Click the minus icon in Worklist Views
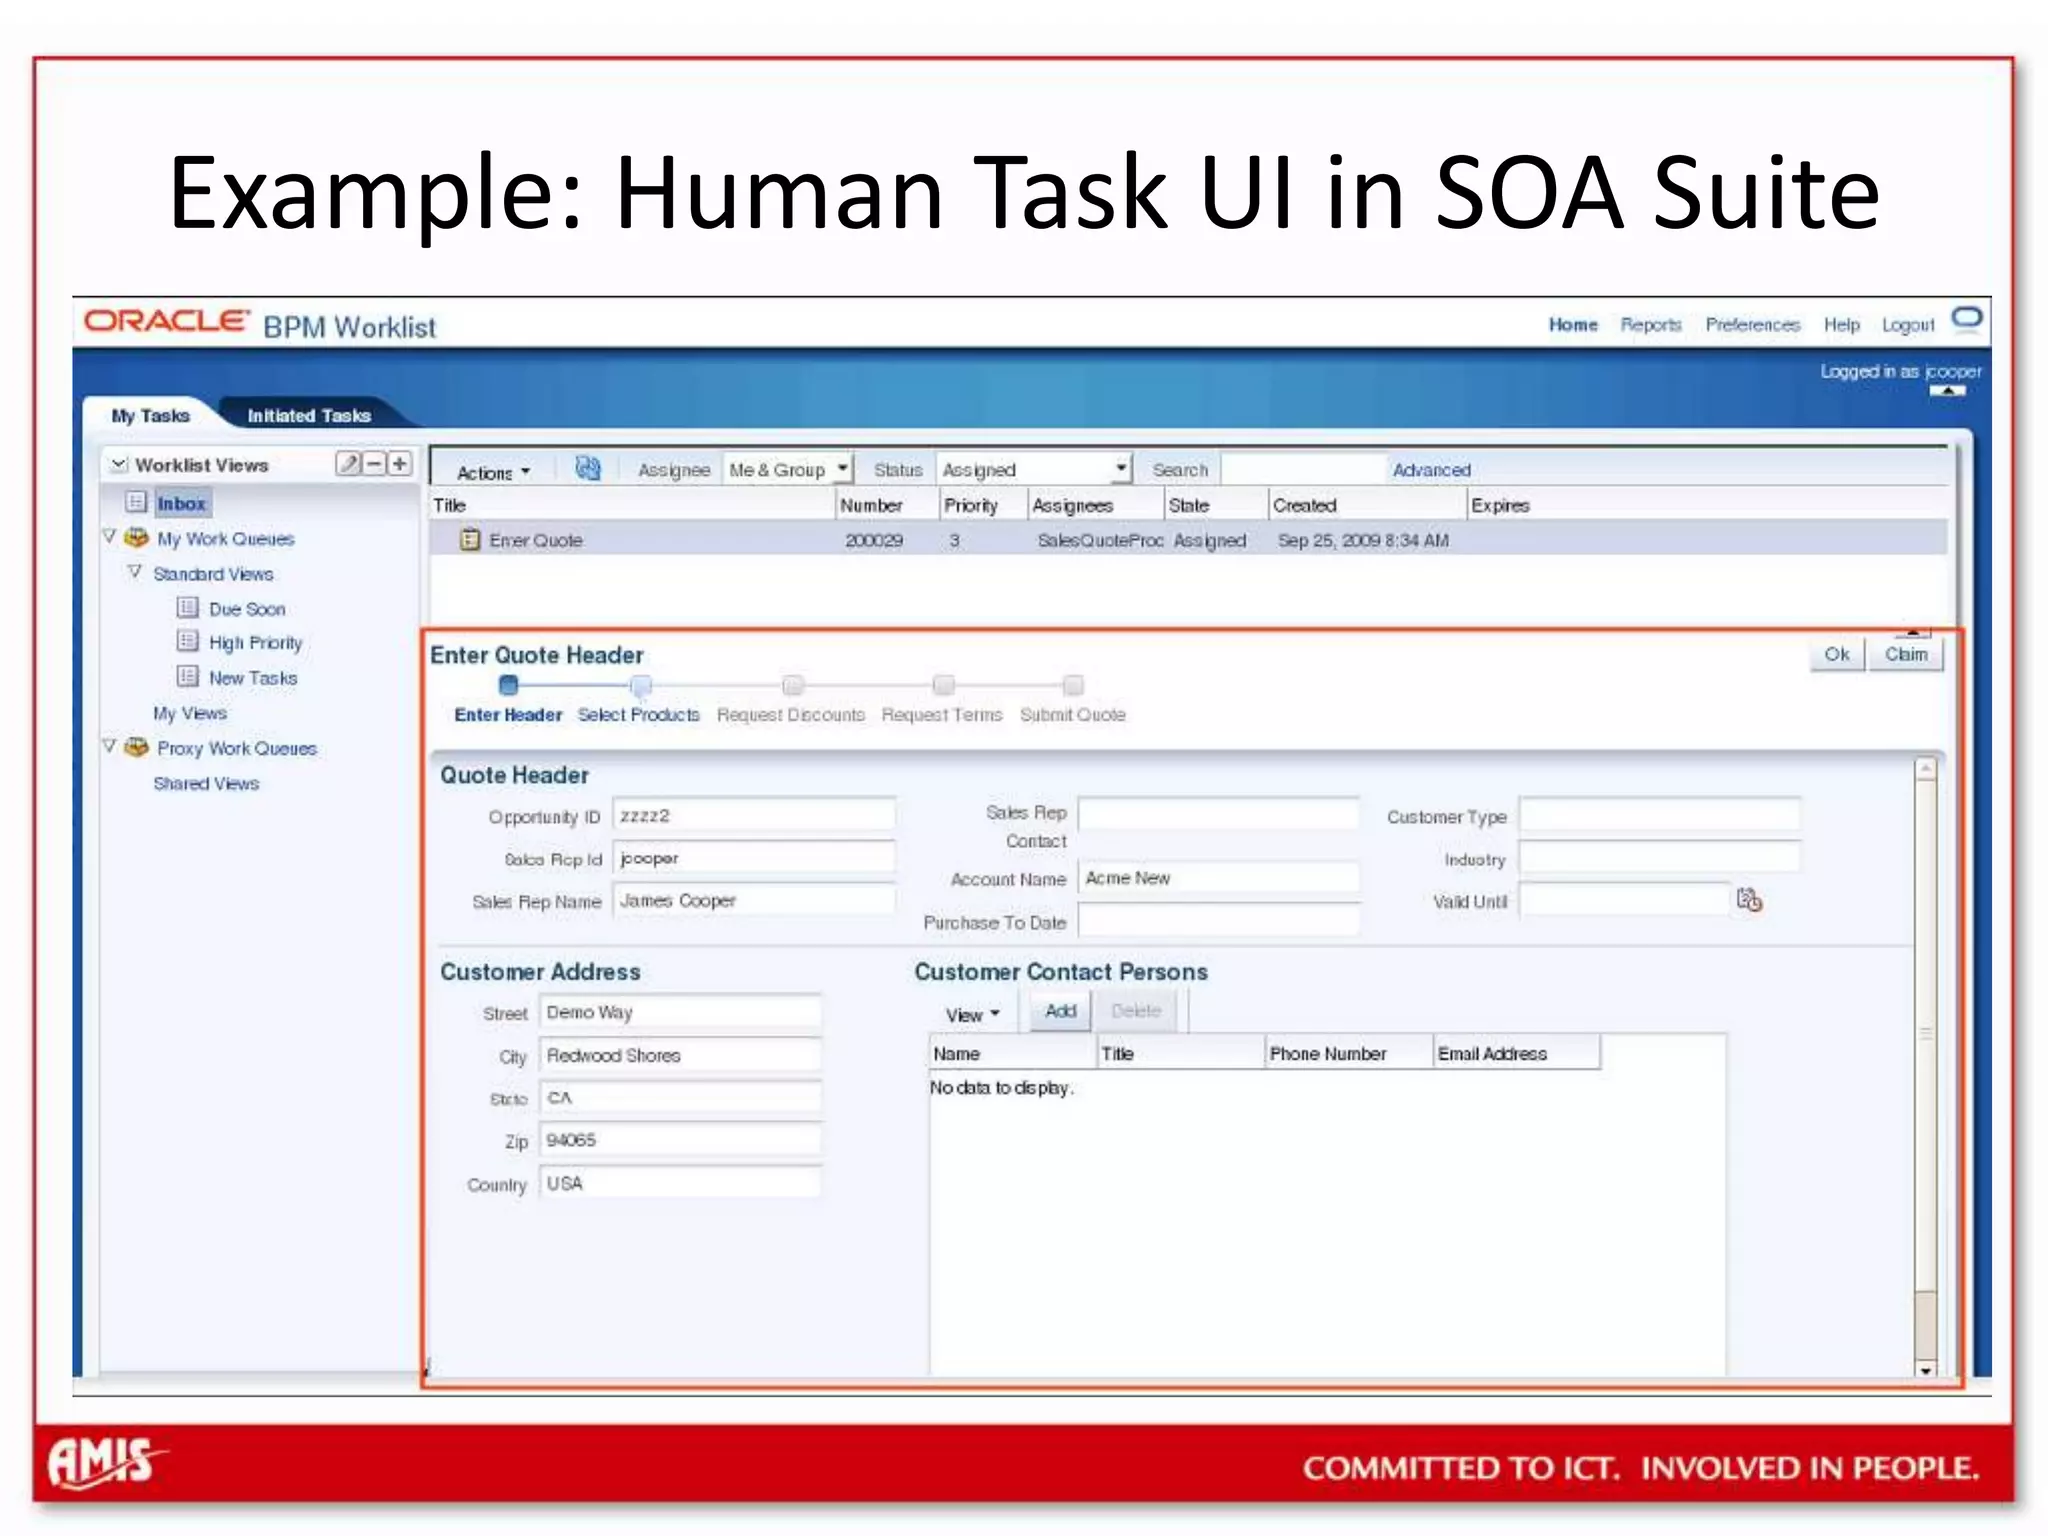Image resolution: width=2048 pixels, height=1536 pixels. tap(374, 463)
